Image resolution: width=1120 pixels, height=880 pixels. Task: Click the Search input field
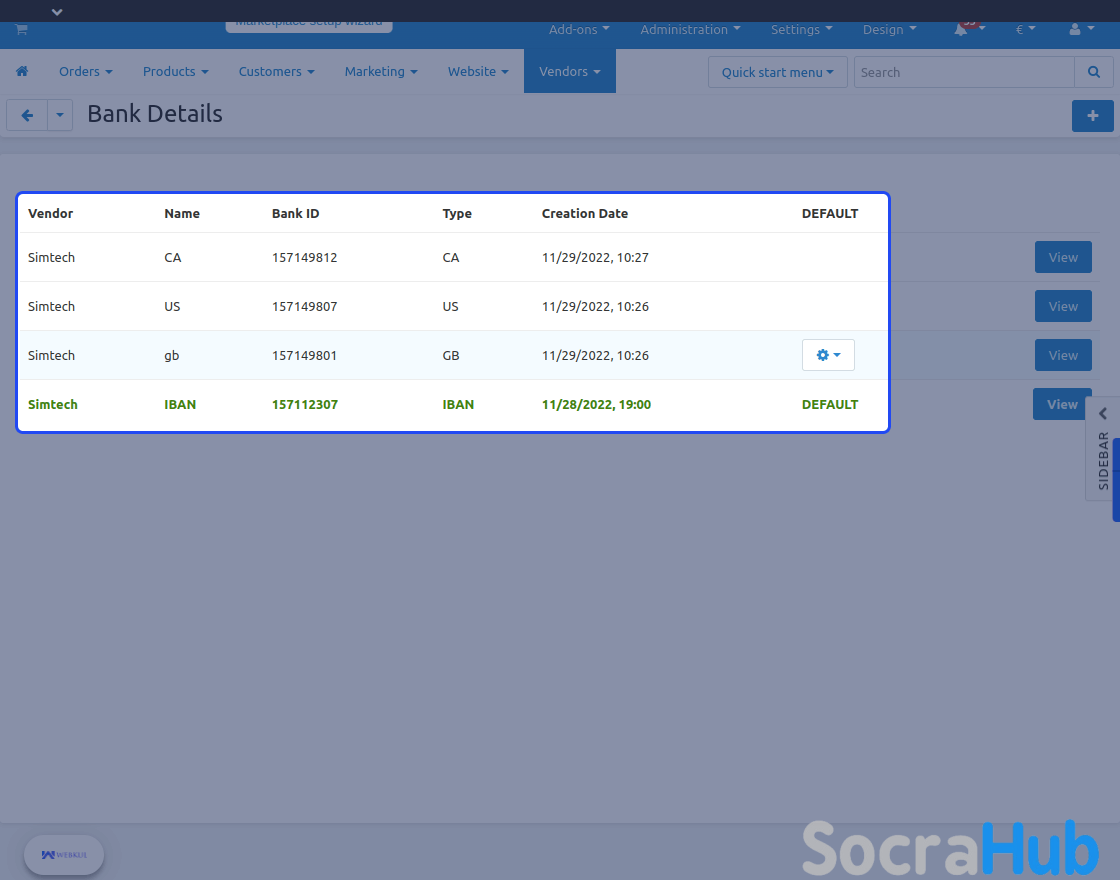[964, 72]
